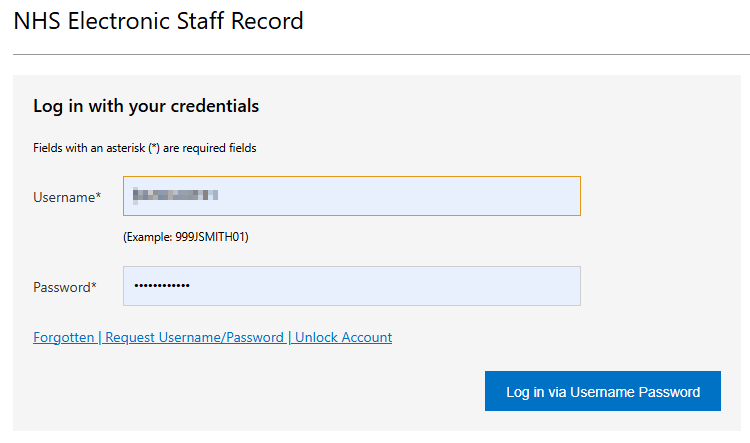This screenshot has width=750, height=443.
Task: Click the 'Username*' label
Action: tap(67, 197)
